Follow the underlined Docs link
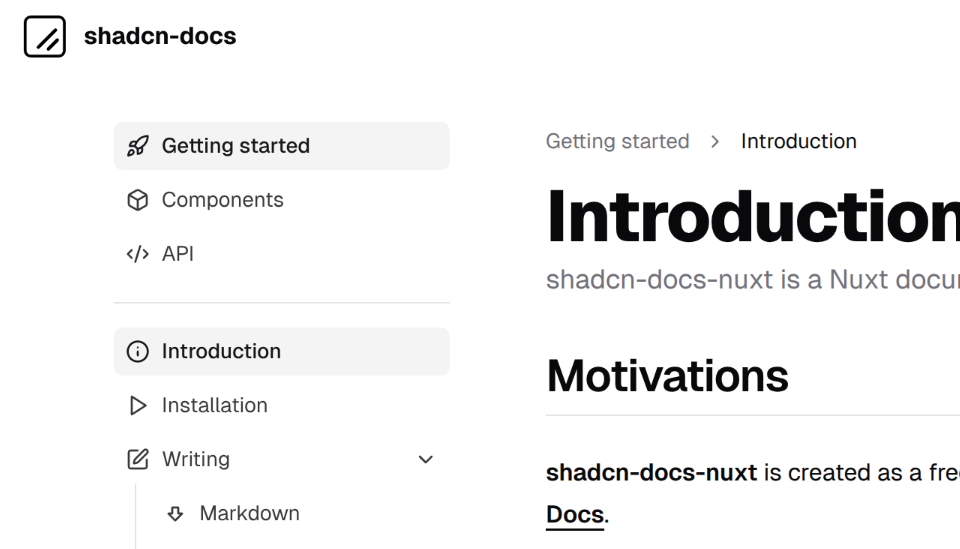Image resolution: width=960 pixels, height=549 pixels. pyautogui.click(x=575, y=515)
